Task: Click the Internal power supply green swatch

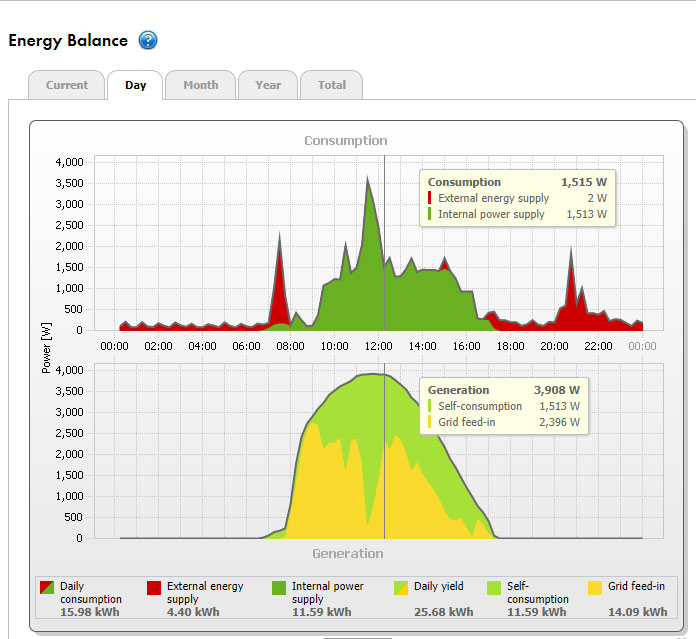Action: [x=279, y=588]
